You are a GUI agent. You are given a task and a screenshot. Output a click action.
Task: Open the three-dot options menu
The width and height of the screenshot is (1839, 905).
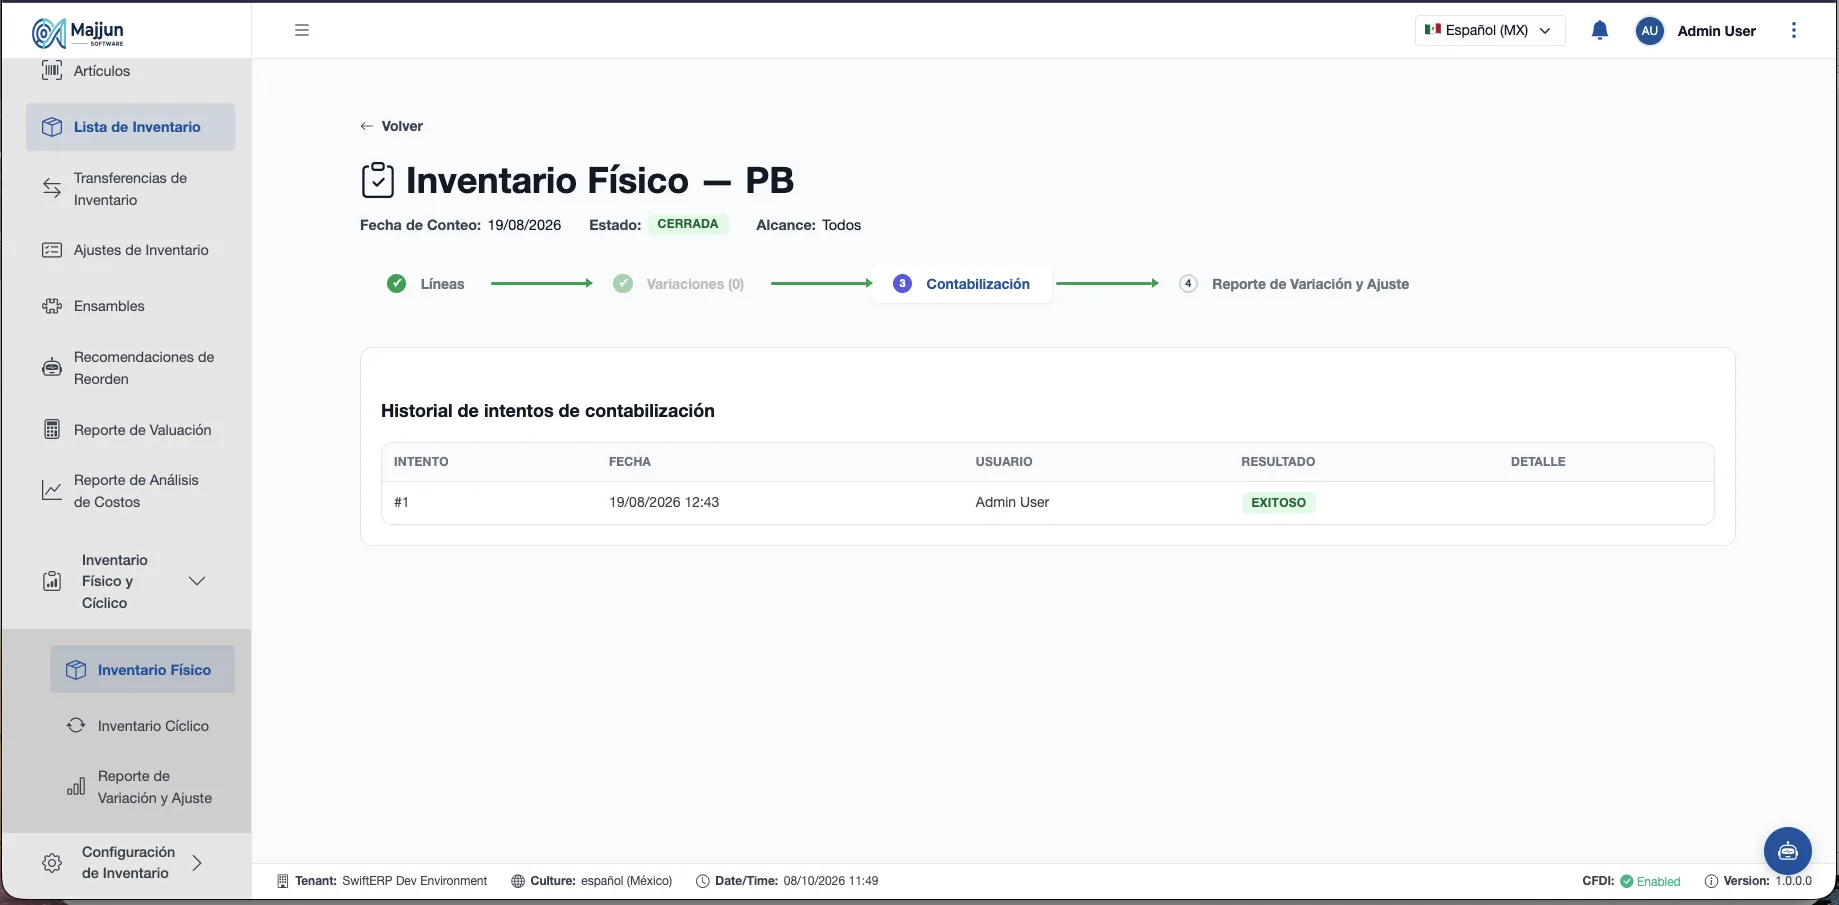click(1794, 30)
